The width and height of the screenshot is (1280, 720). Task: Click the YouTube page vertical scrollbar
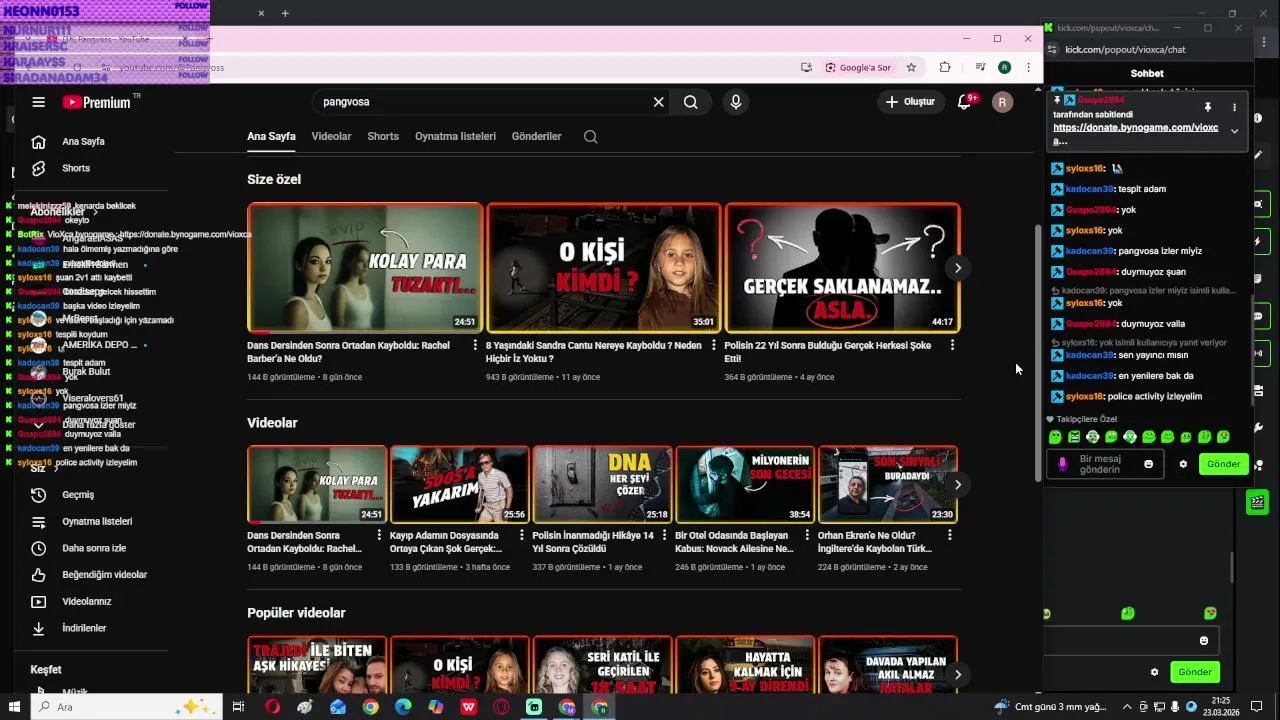1037,353
